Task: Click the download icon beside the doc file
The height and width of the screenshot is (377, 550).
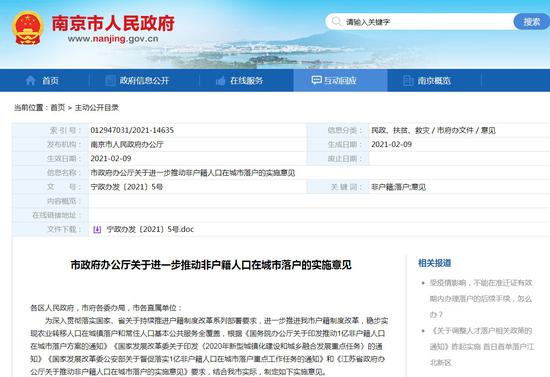Action: [x=97, y=229]
